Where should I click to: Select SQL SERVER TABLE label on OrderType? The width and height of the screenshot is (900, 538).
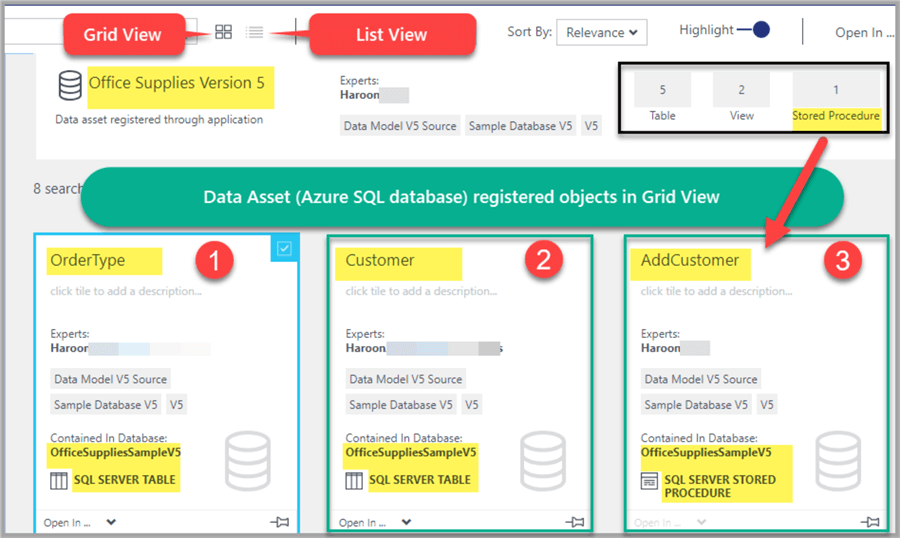coord(125,480)
